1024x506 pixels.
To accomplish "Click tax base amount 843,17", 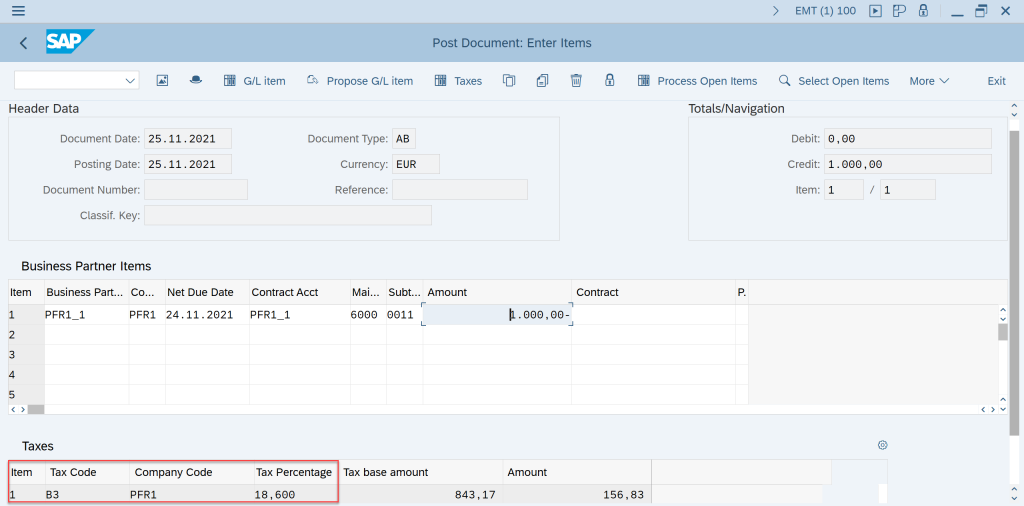I will pos(421,495).
